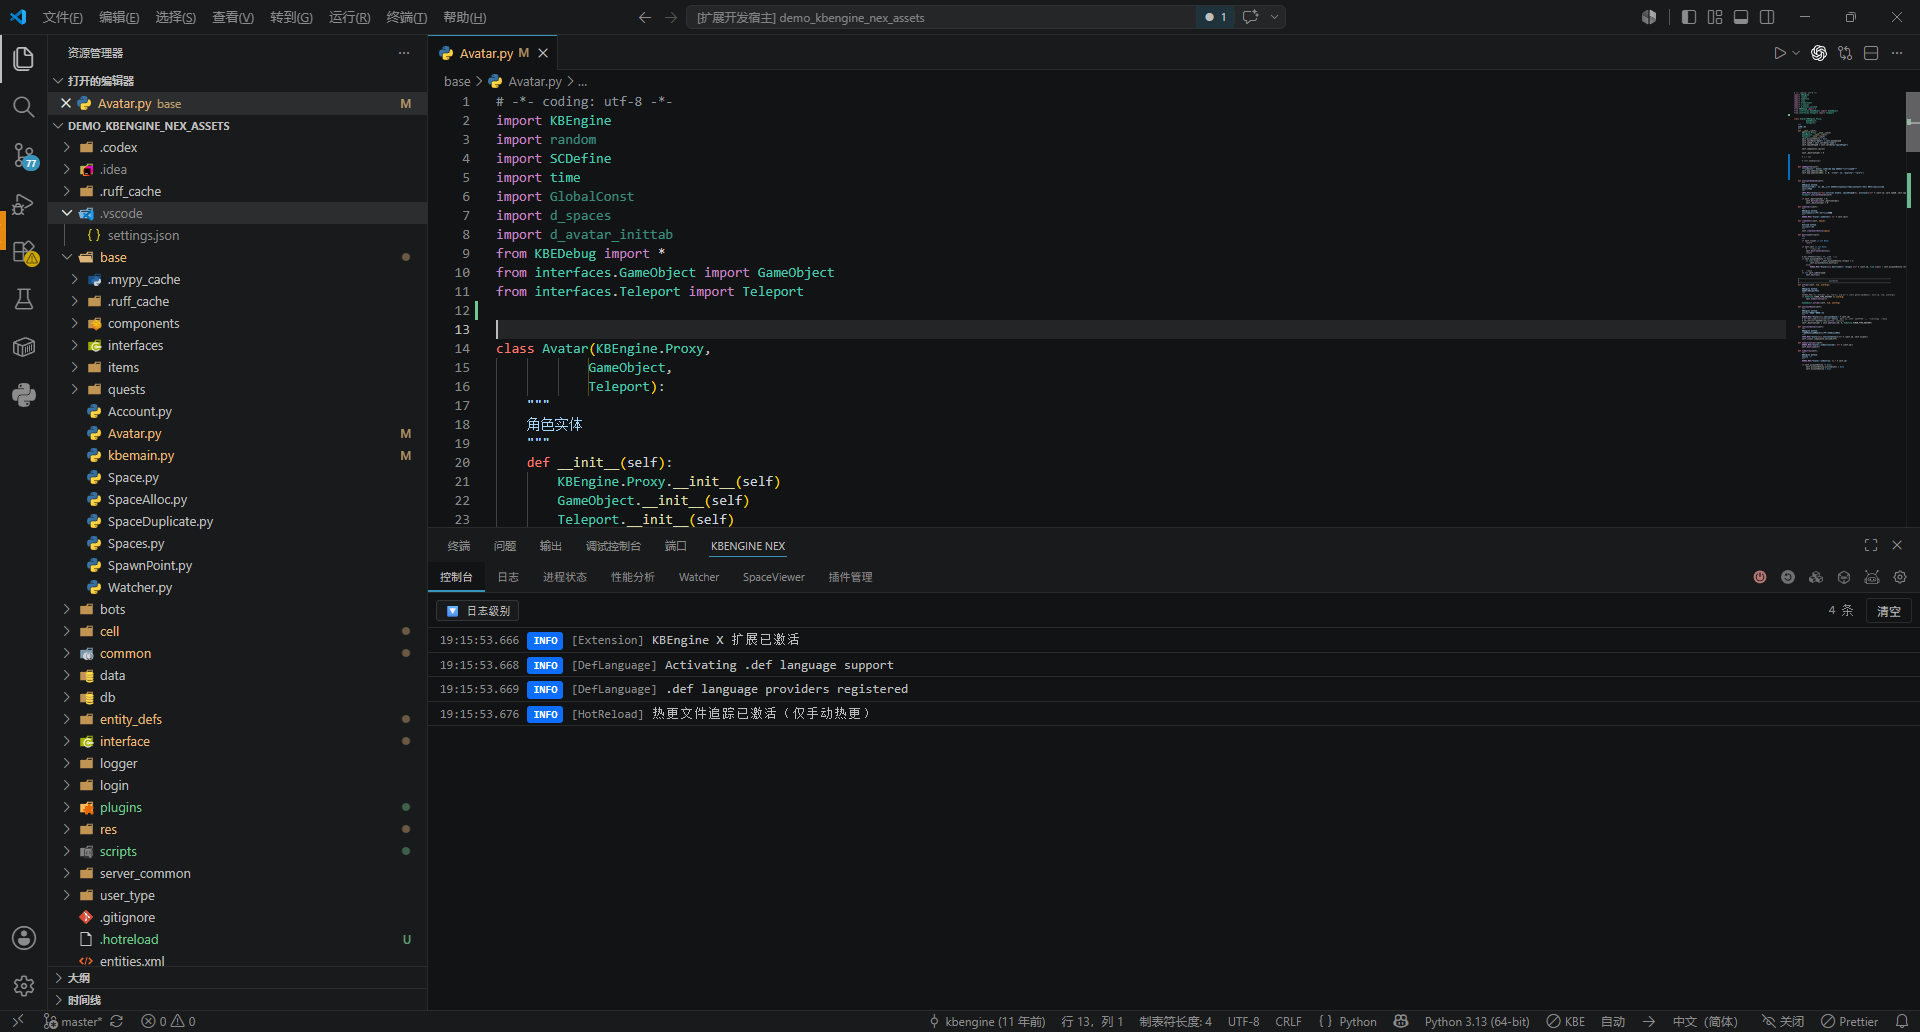Open the Explorer view in activity bar
This screenshot has height=1032, width=1920.
click(x=24, y=59)
